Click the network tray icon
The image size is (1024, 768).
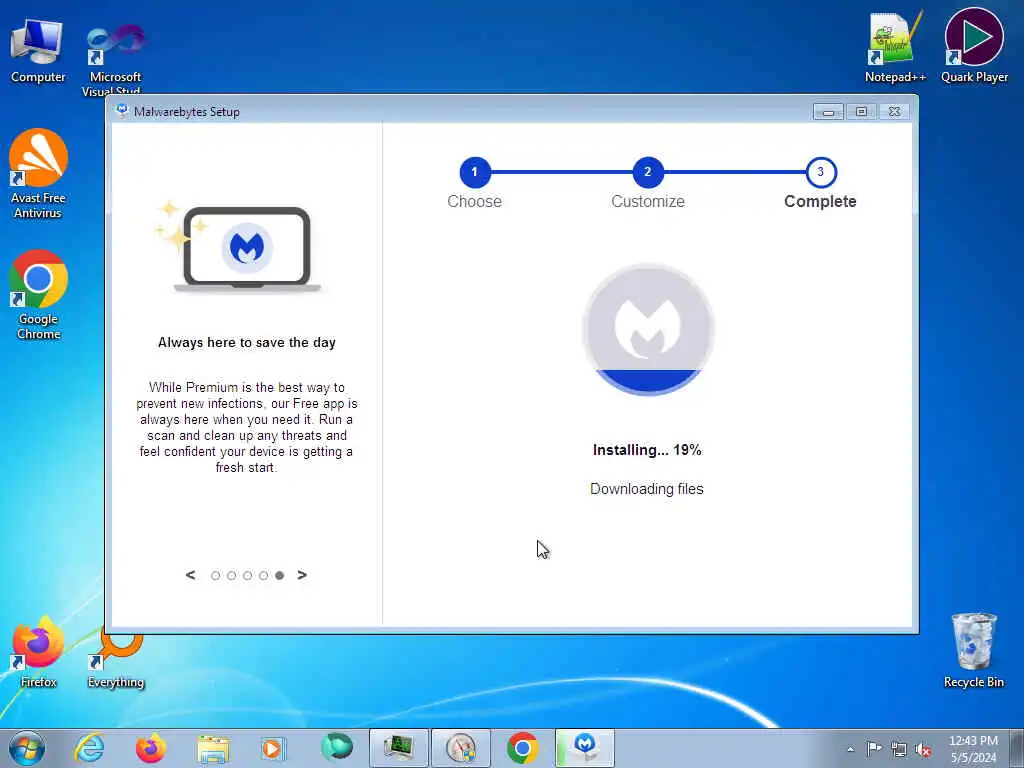(x=899, y=749)
